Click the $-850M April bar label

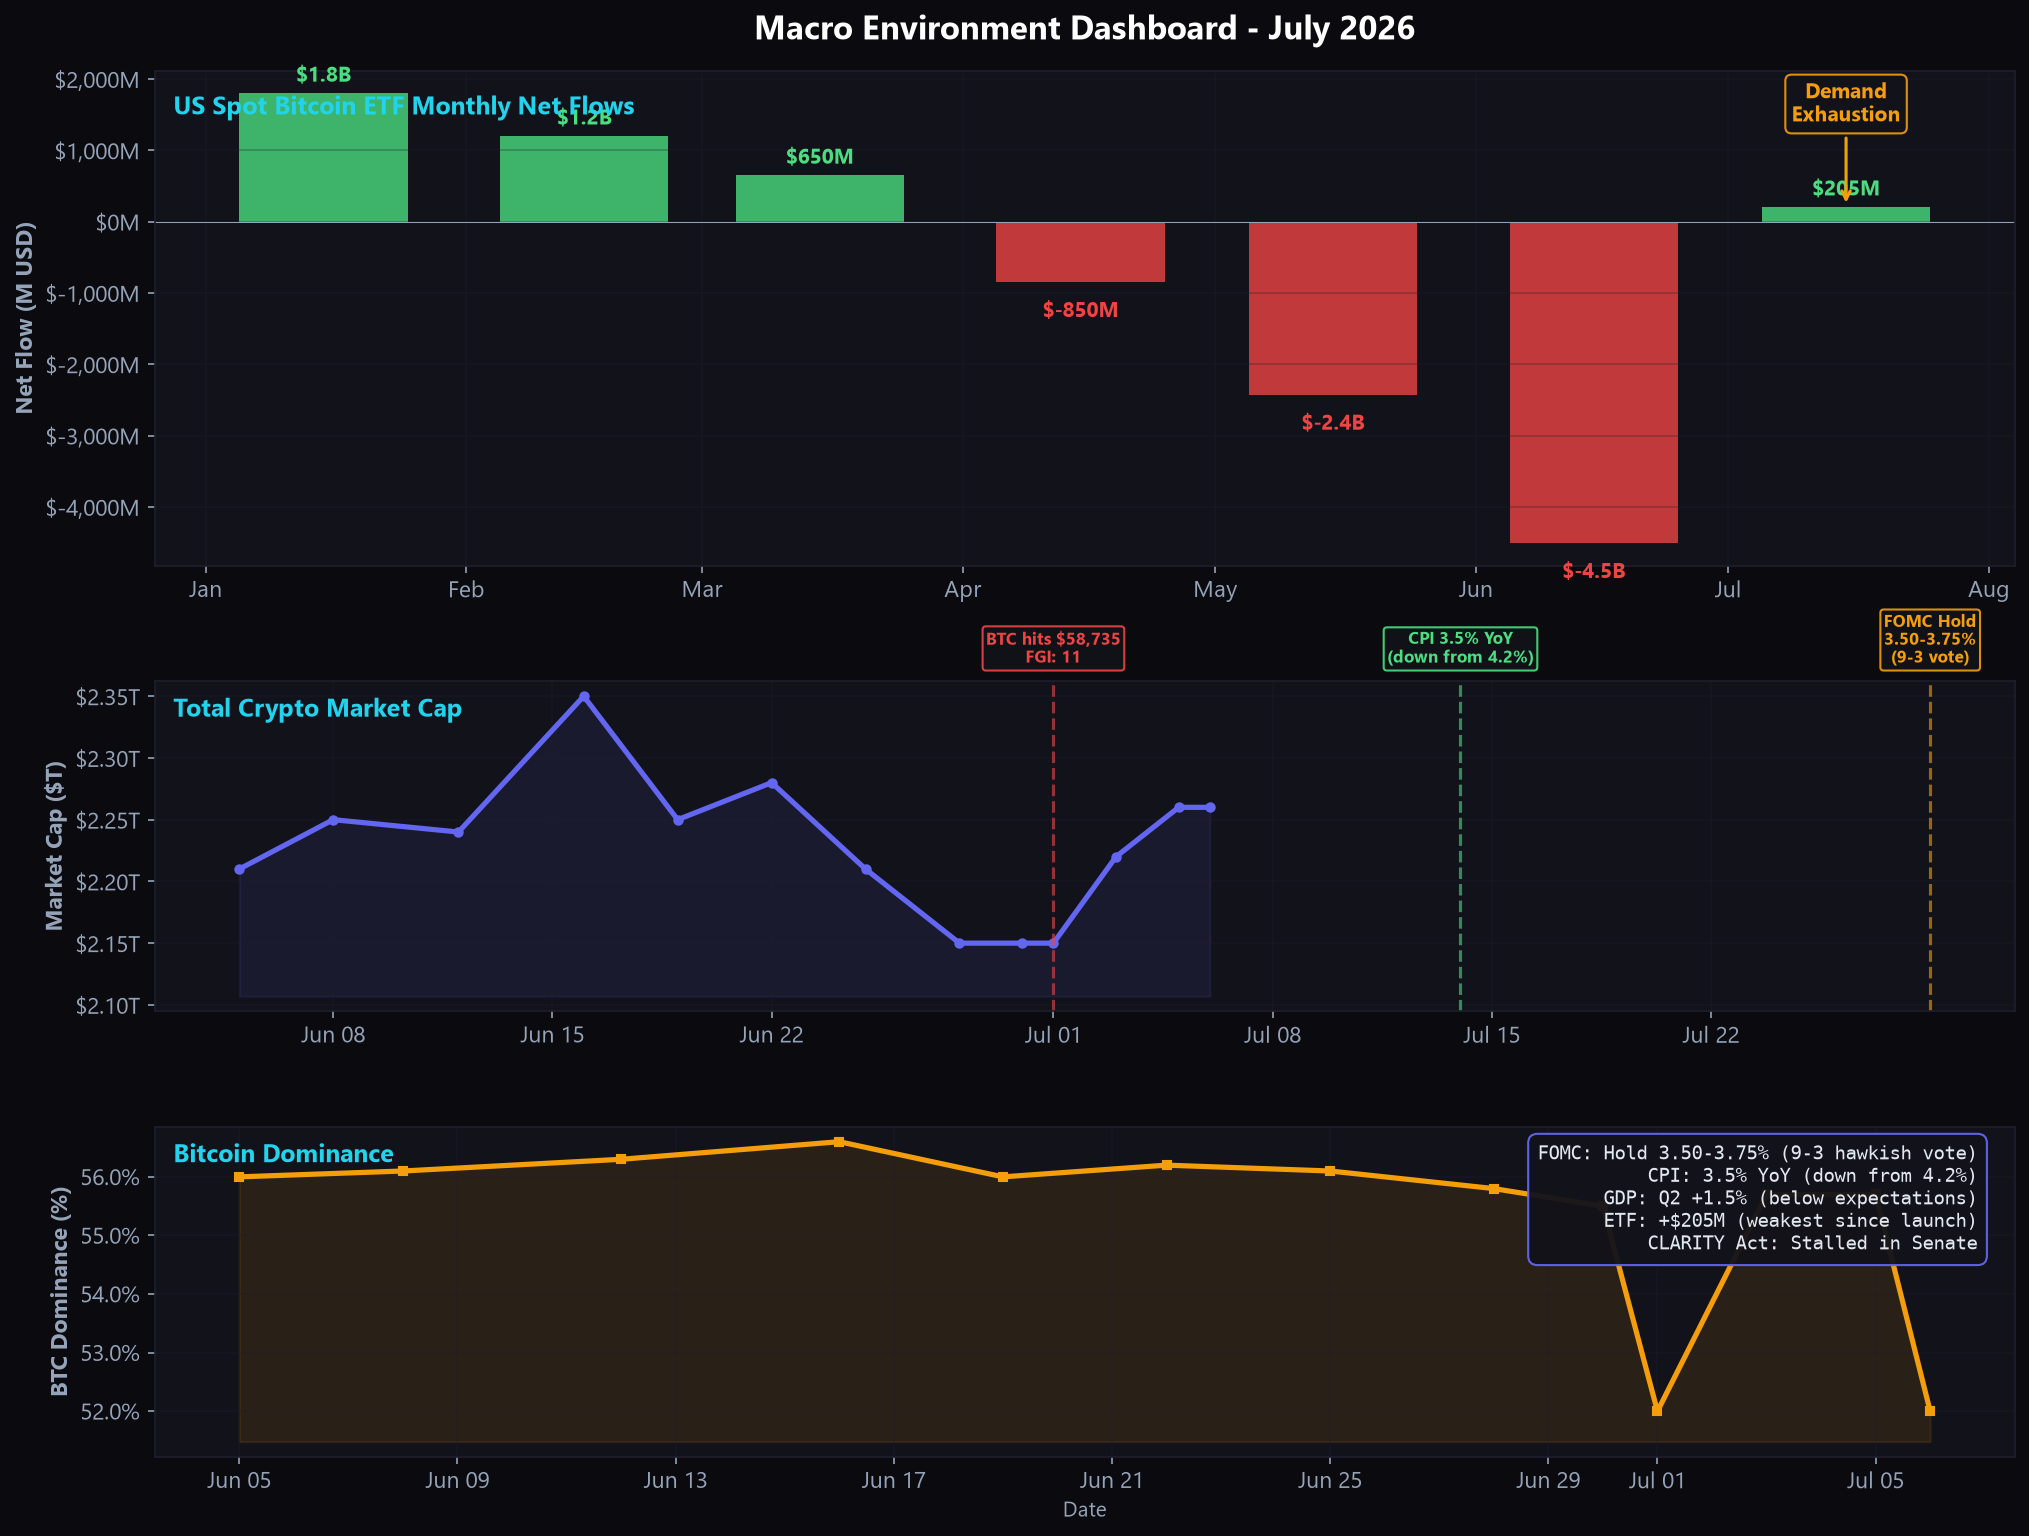coord(1080,310)
